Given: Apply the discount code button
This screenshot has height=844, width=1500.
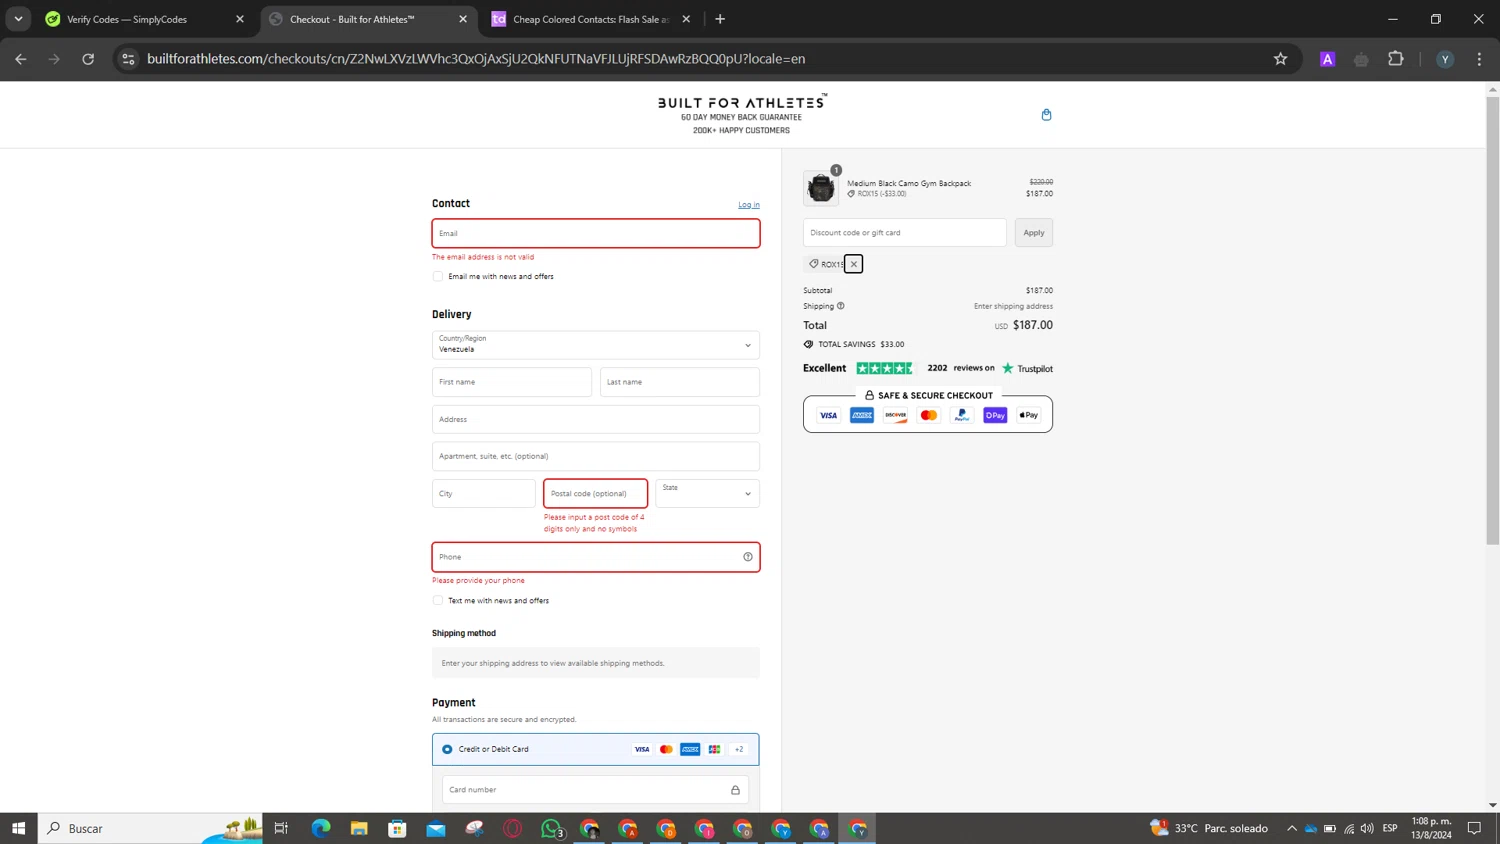Looking at the screenshot, I should [x=1034, y=233].
